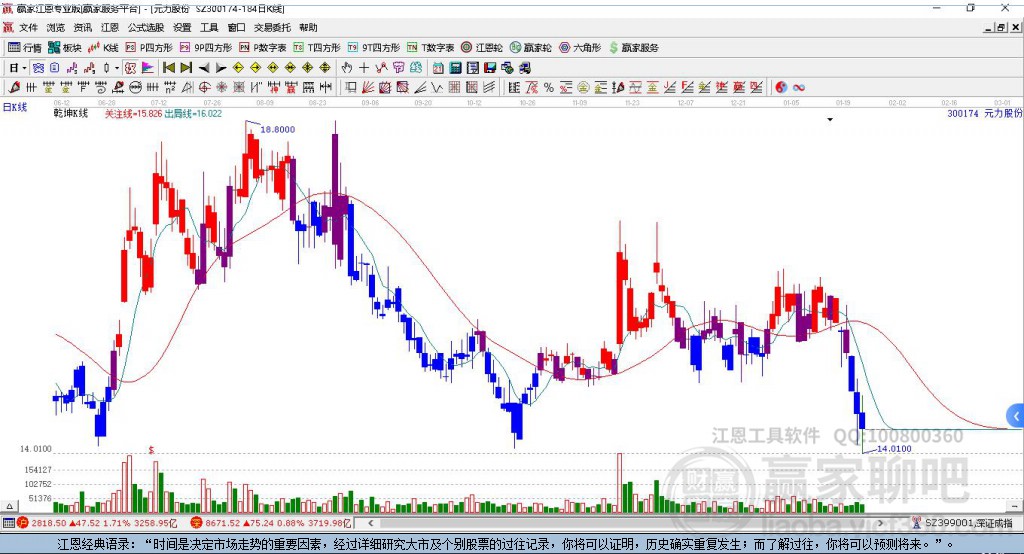The image size is (1024, 554).
Task: Select the crosshair plus cursor icon
Action: [x=364, y=68]
